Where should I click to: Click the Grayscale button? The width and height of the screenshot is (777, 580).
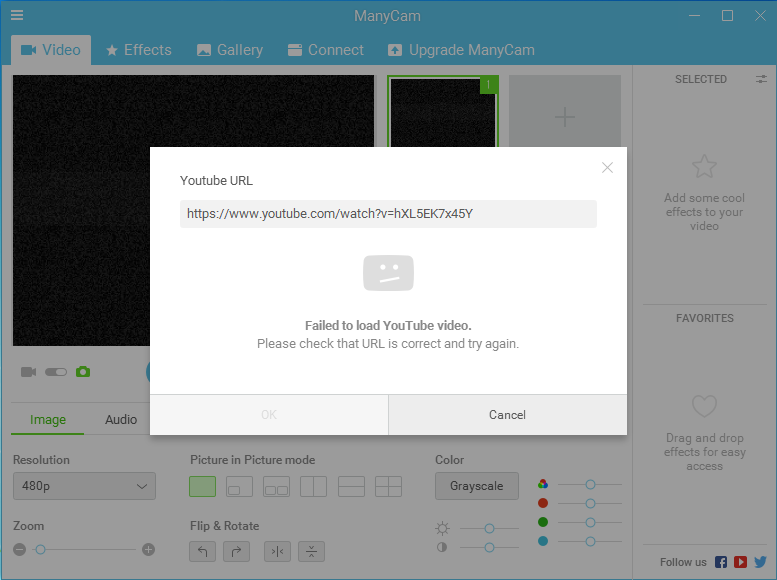point(477,486)
